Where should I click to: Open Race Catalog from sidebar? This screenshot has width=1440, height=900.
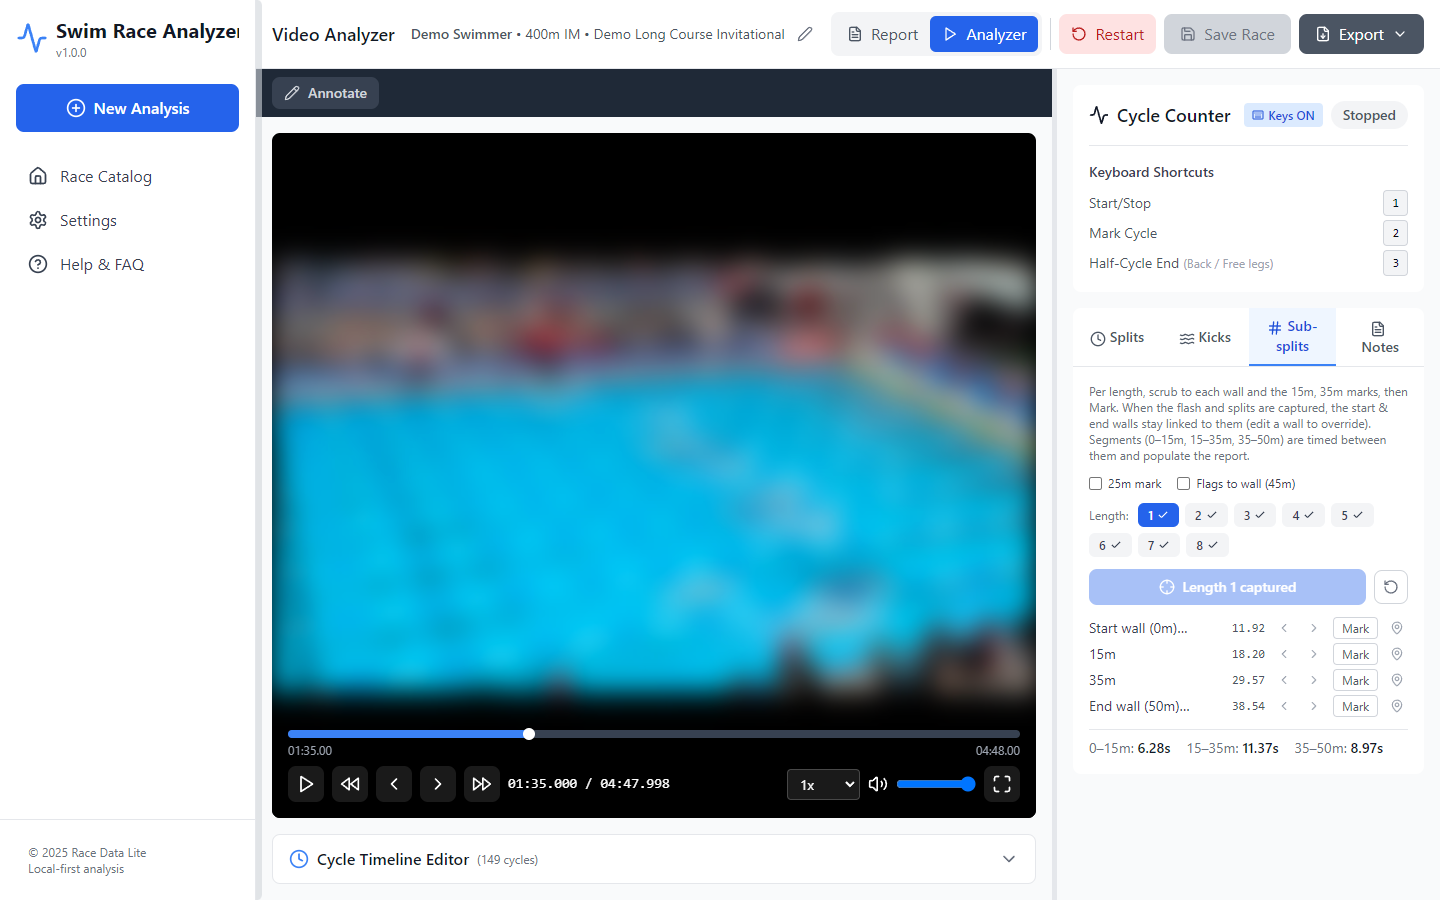click(x=127, y=176)
